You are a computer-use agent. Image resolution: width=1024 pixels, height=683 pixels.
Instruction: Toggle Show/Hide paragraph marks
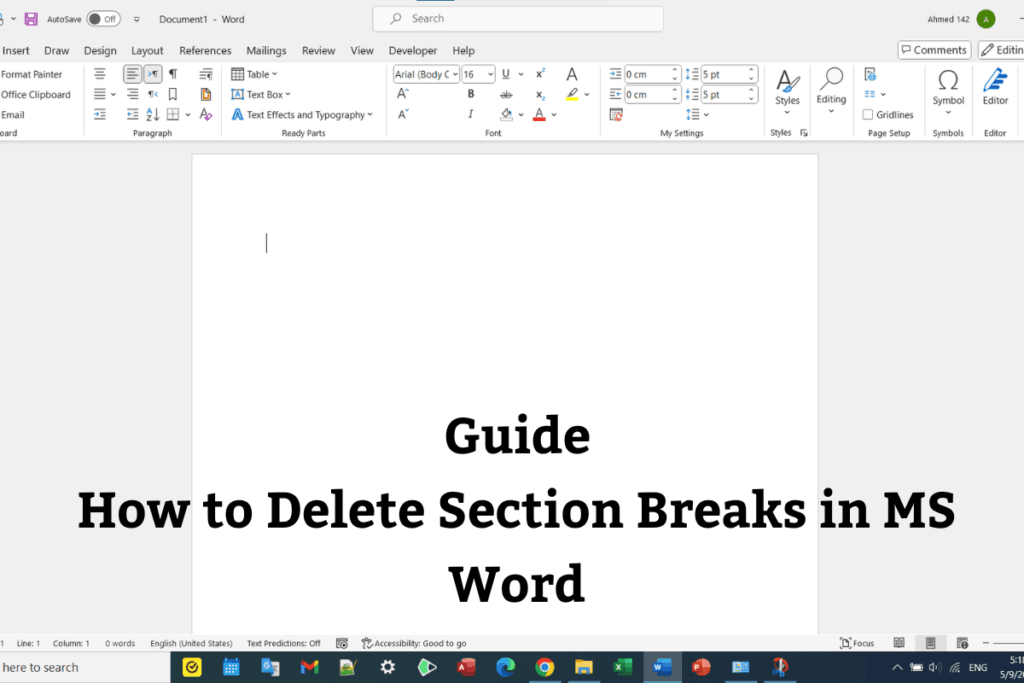click(174, 73)
